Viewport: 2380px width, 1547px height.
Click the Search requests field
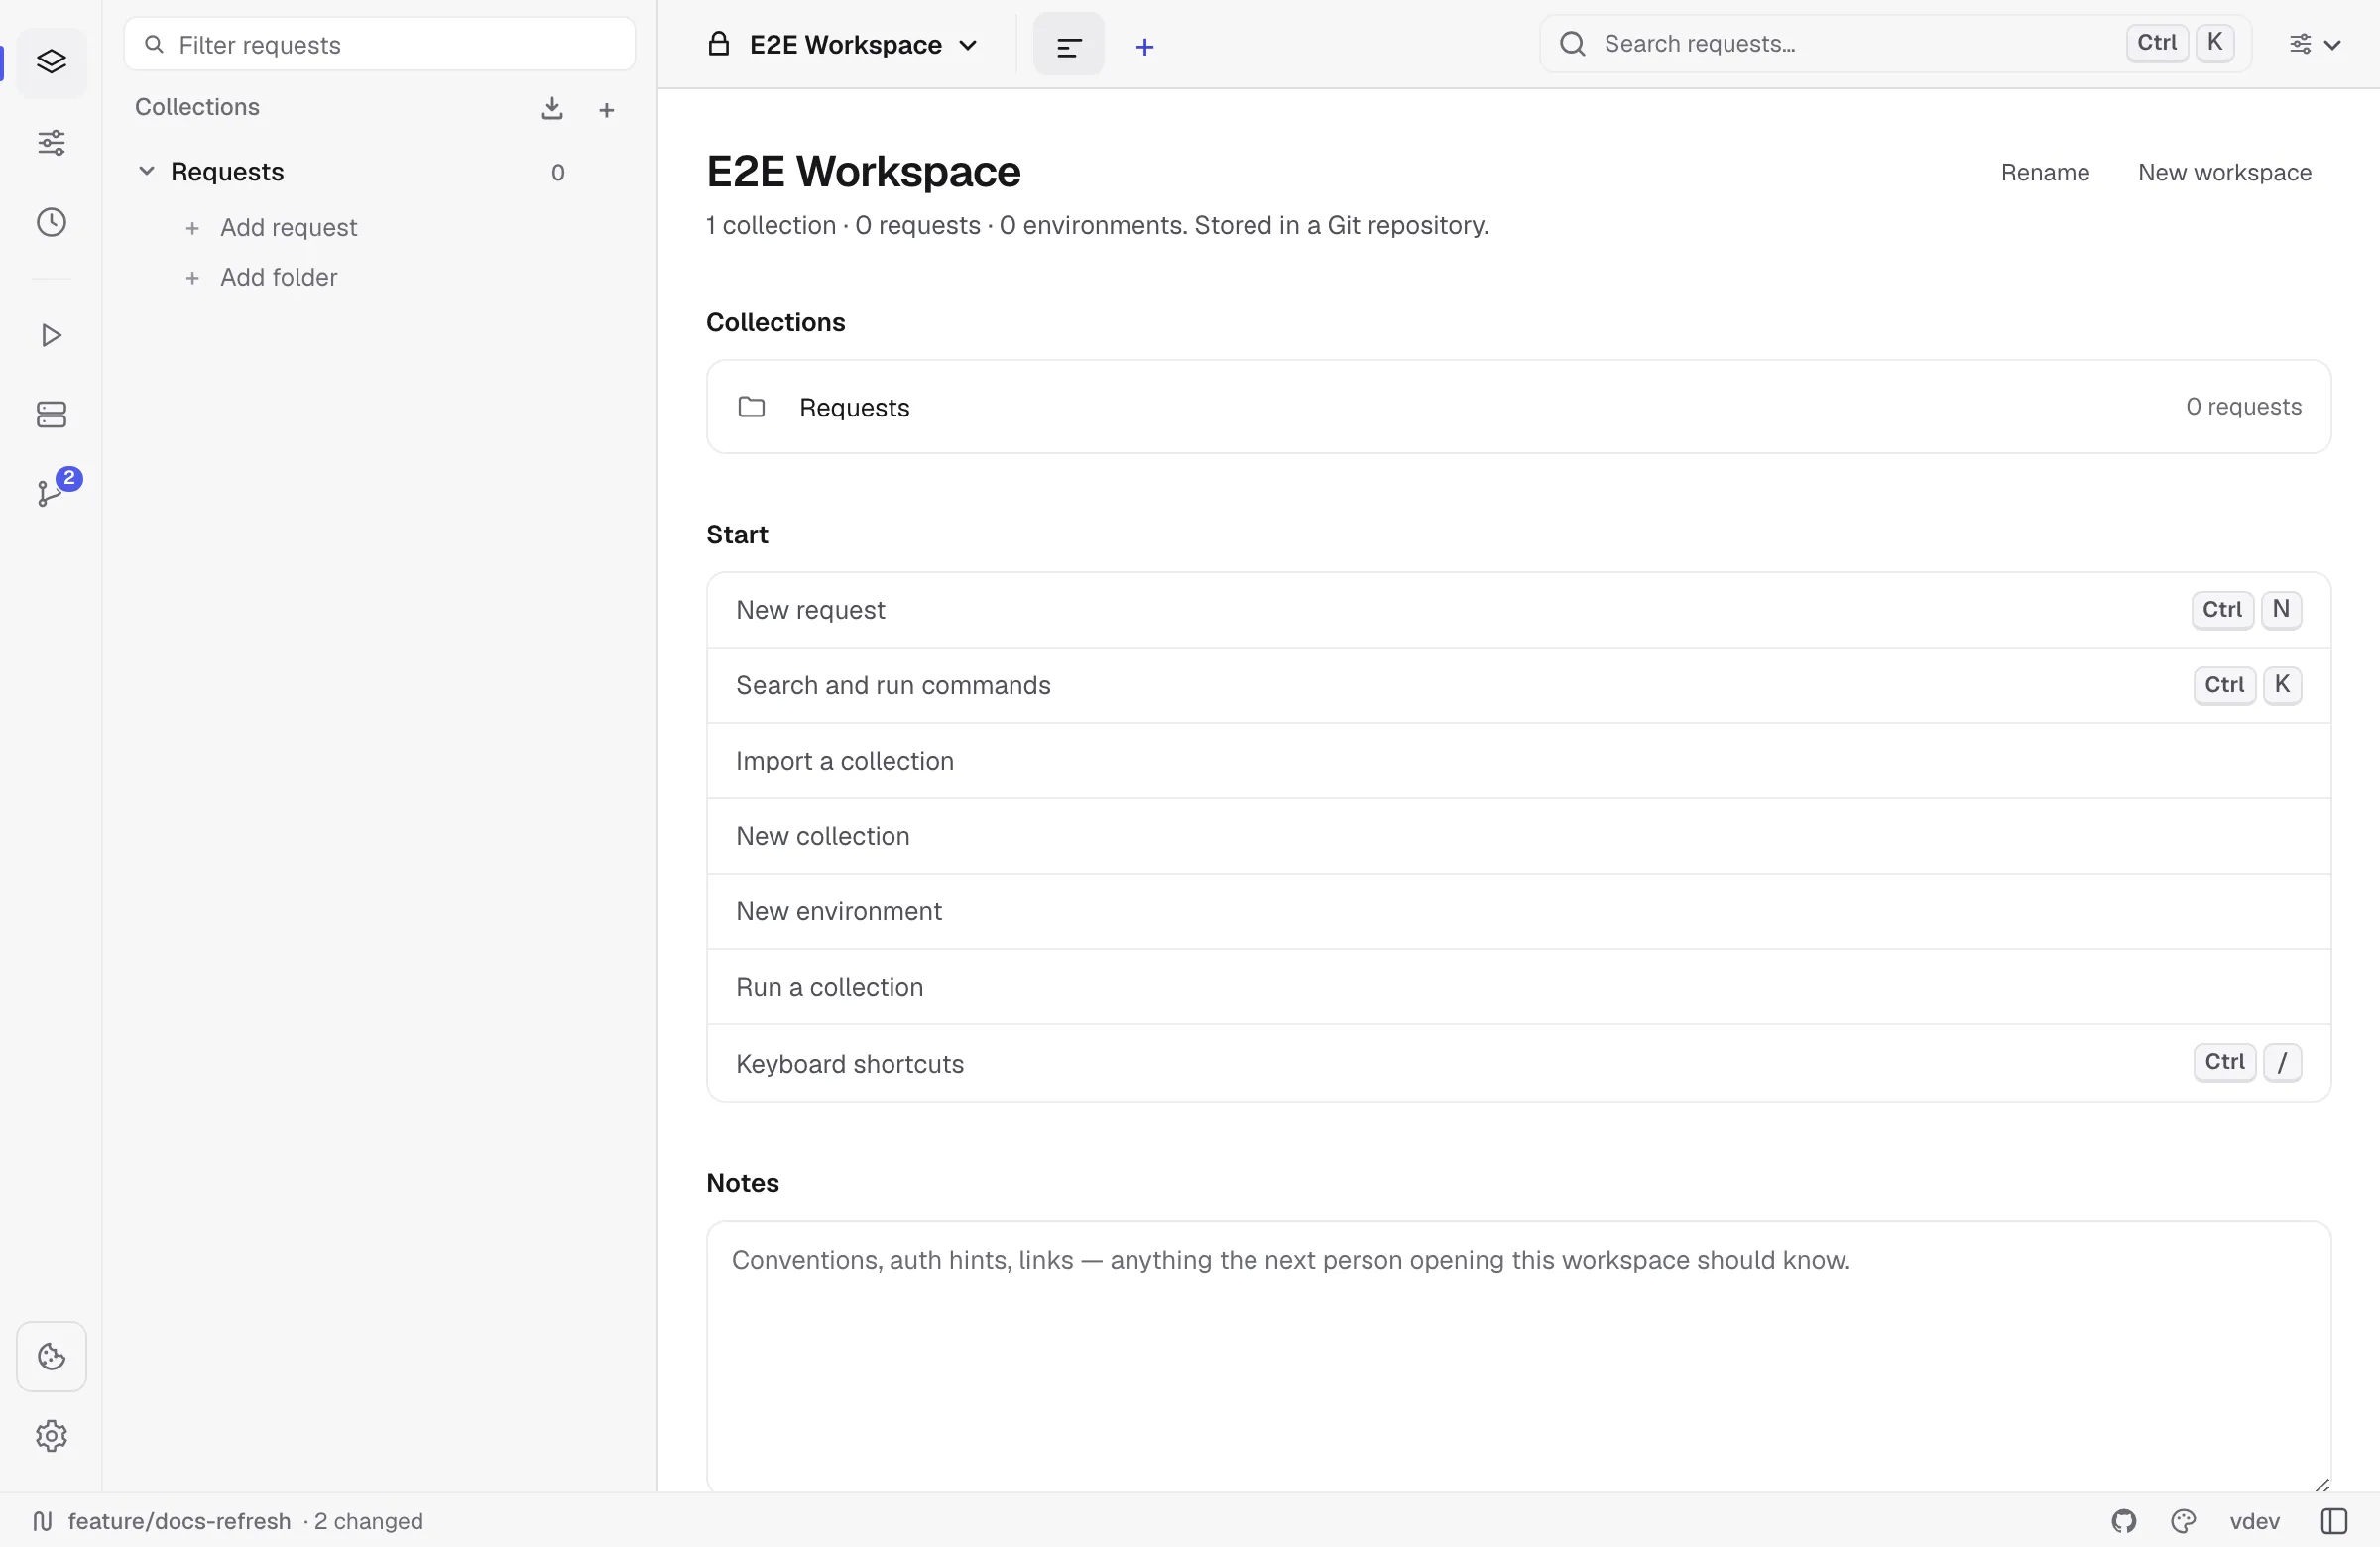(x=1895, y=44)
